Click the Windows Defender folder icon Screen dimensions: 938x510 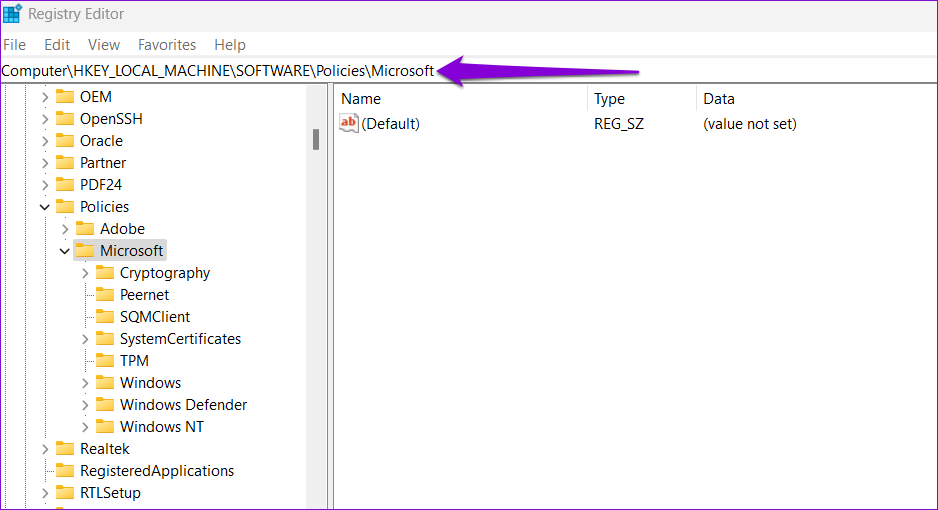(x=105, y=405)
